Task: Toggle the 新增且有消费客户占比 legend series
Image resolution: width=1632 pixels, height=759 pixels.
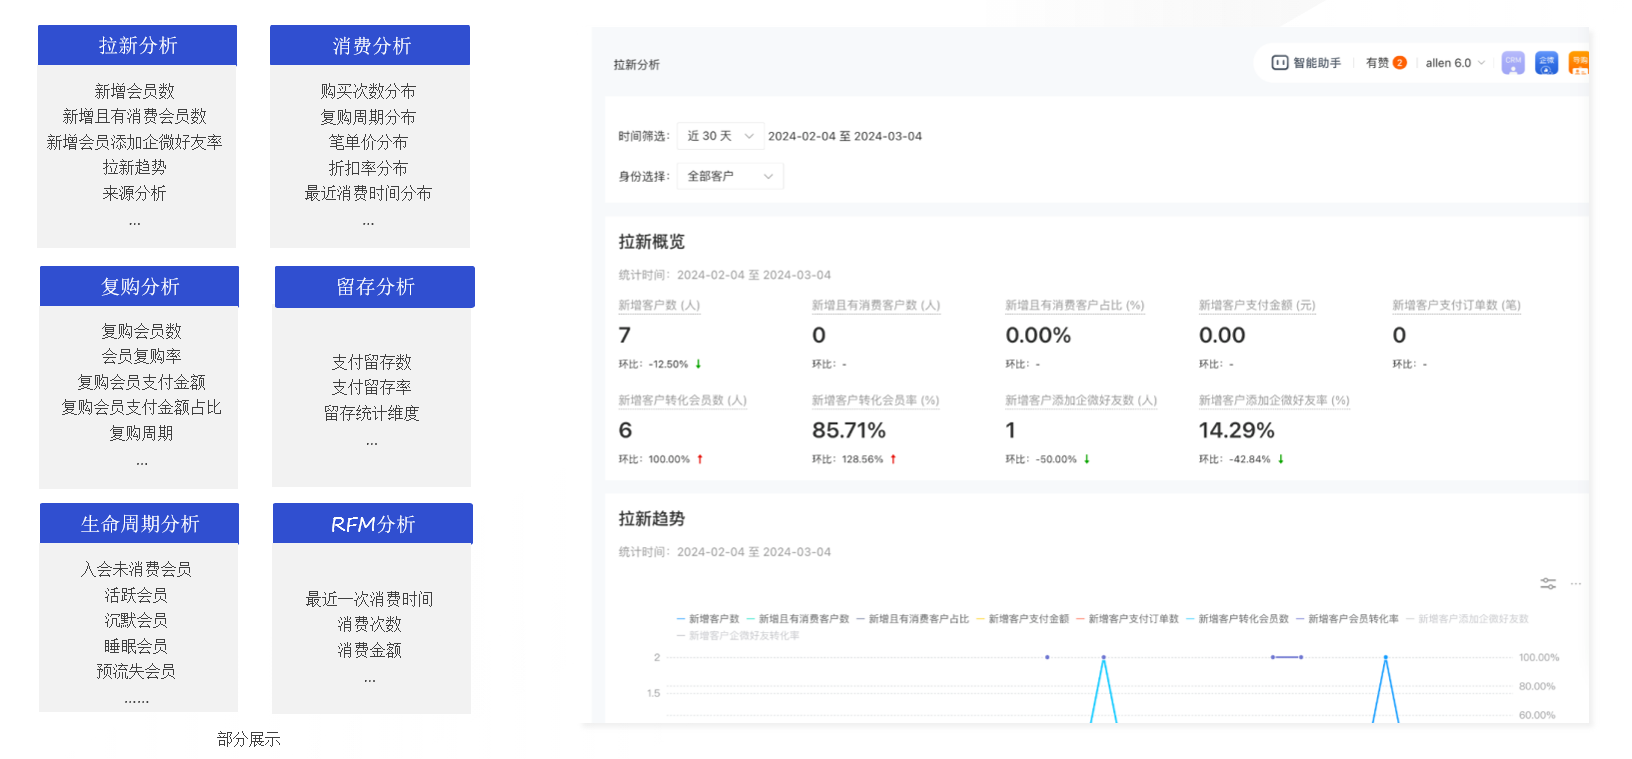Action: click(x=913, y=619)
